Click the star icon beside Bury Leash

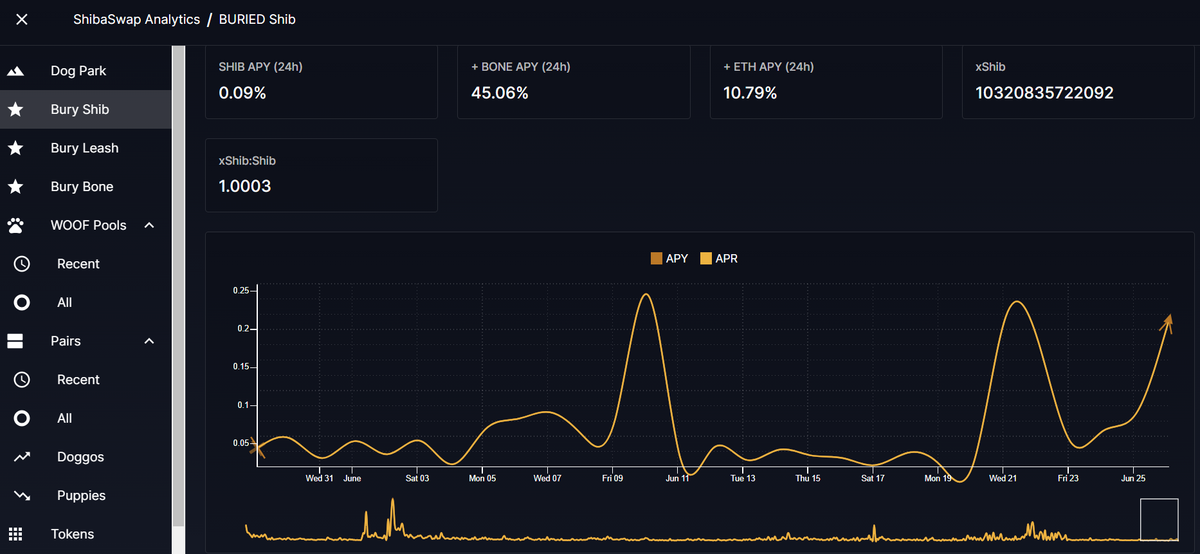pos(15,148)
